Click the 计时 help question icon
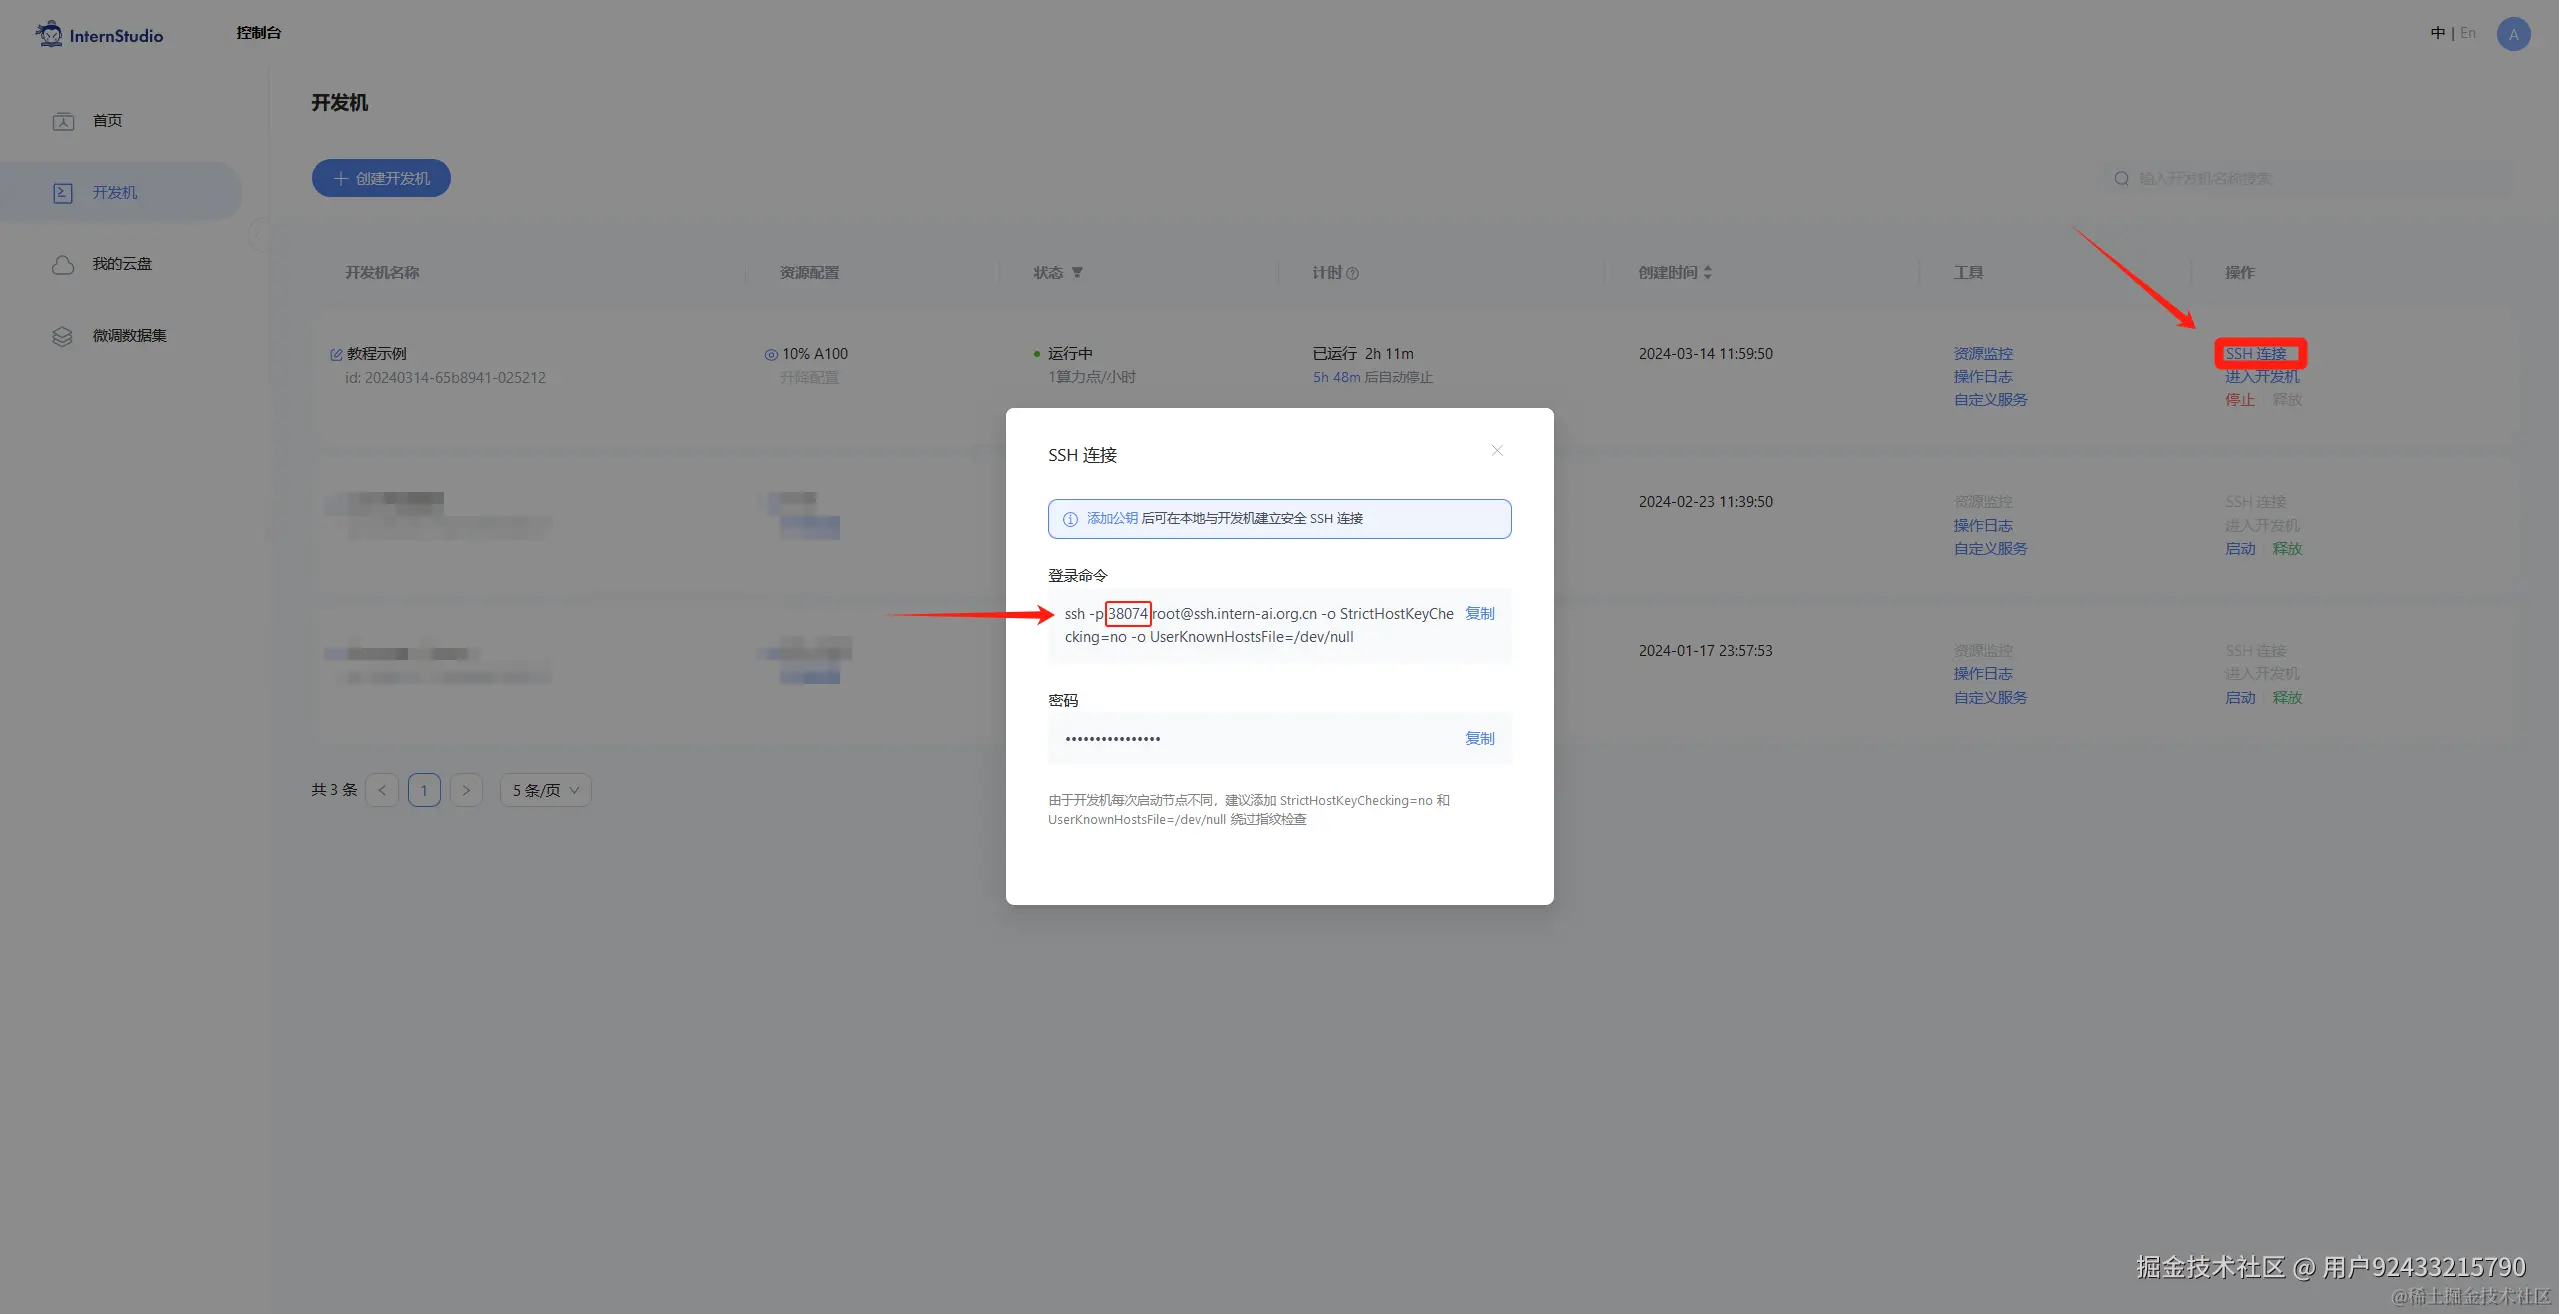Viewport: 2559px width, 1314px height. pyautogui.click(x=1352, y=274)
